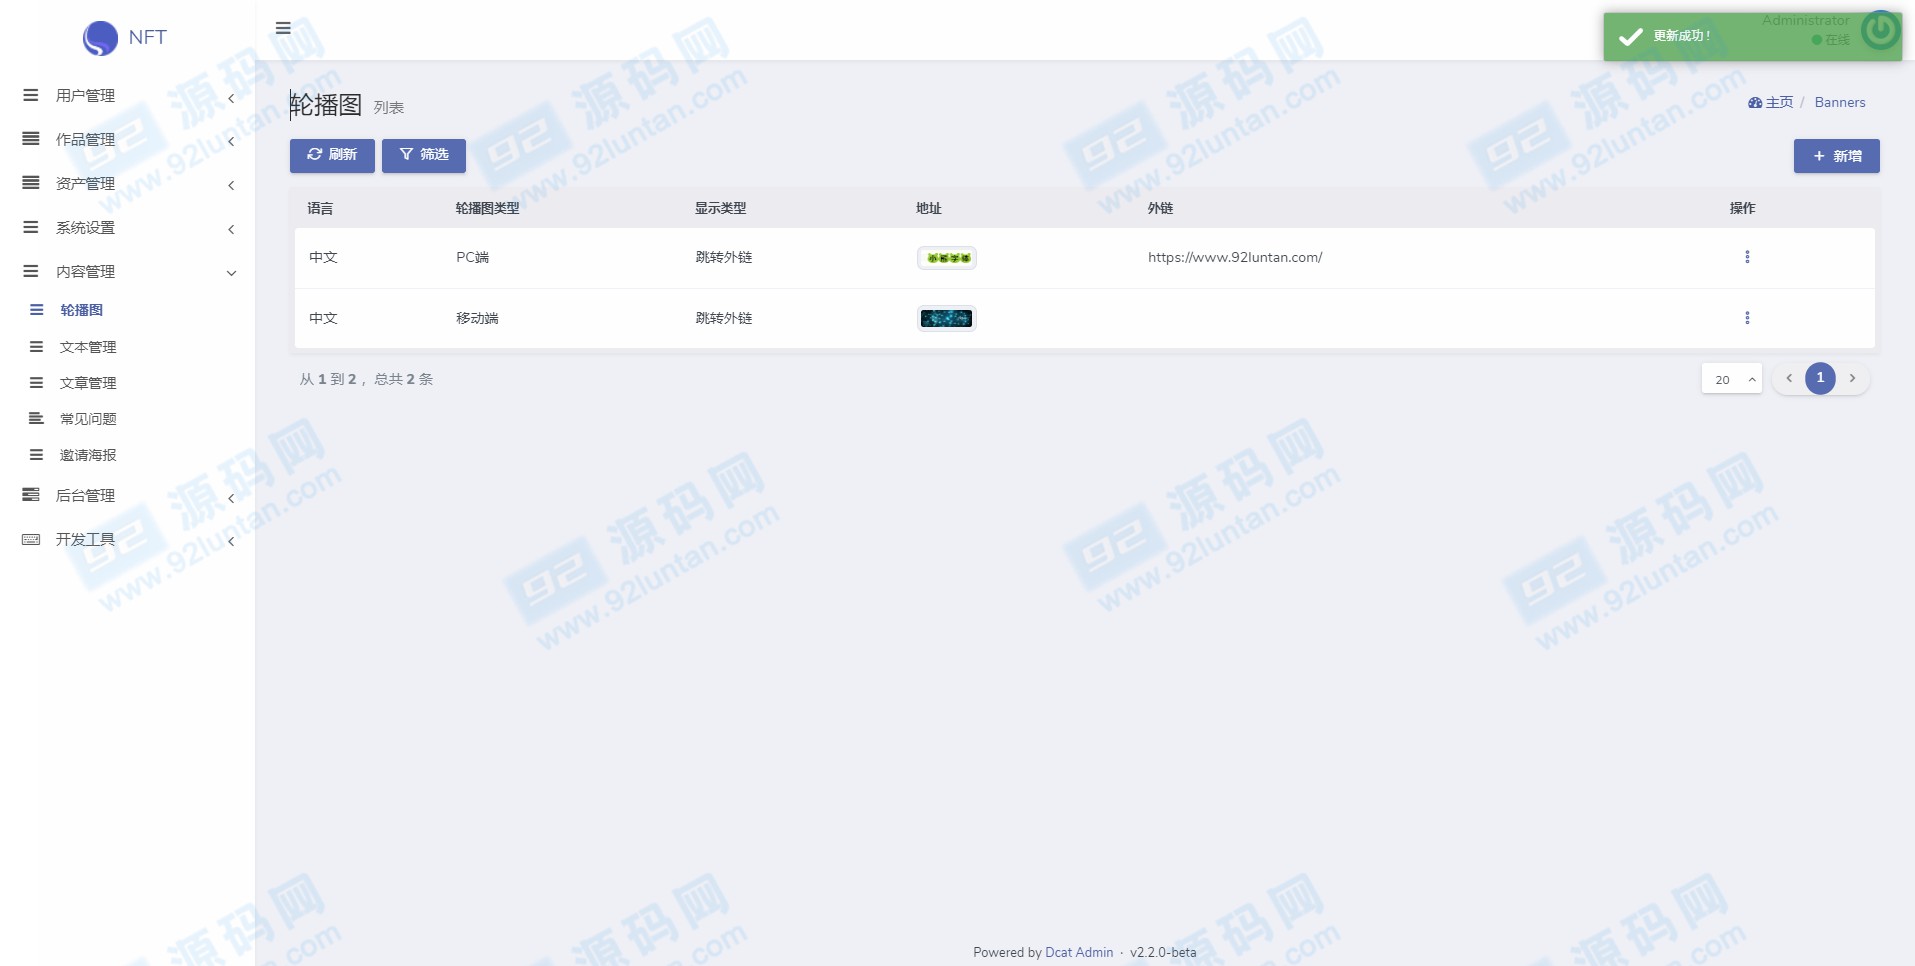Collapse the 内容管理 menu chevron
The width and height of the screenshot is (1915, 966).
pyautogui.click(x=231, y=273)
